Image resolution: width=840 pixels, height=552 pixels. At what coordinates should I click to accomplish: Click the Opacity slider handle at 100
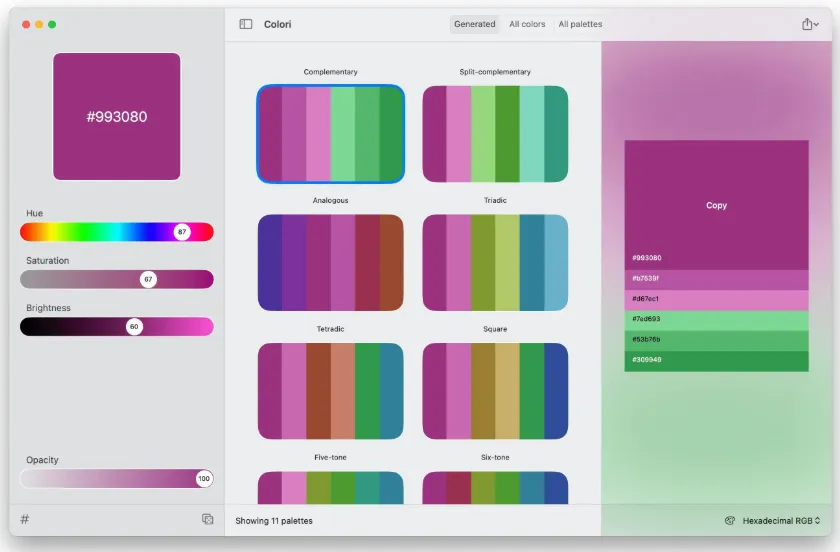tap(204, 479)
